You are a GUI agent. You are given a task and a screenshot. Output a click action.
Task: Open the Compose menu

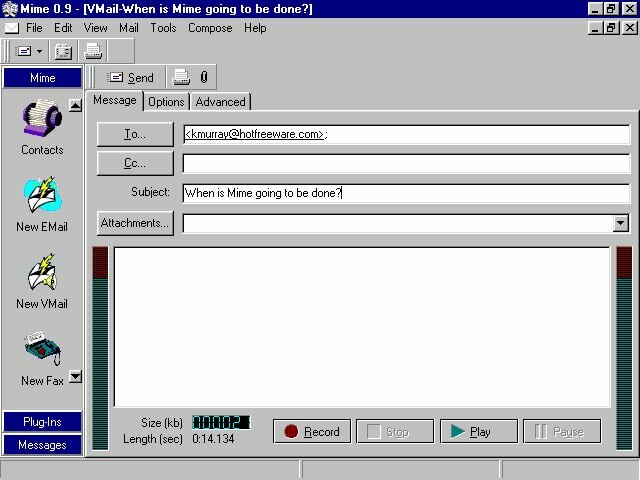pos(210,28)
